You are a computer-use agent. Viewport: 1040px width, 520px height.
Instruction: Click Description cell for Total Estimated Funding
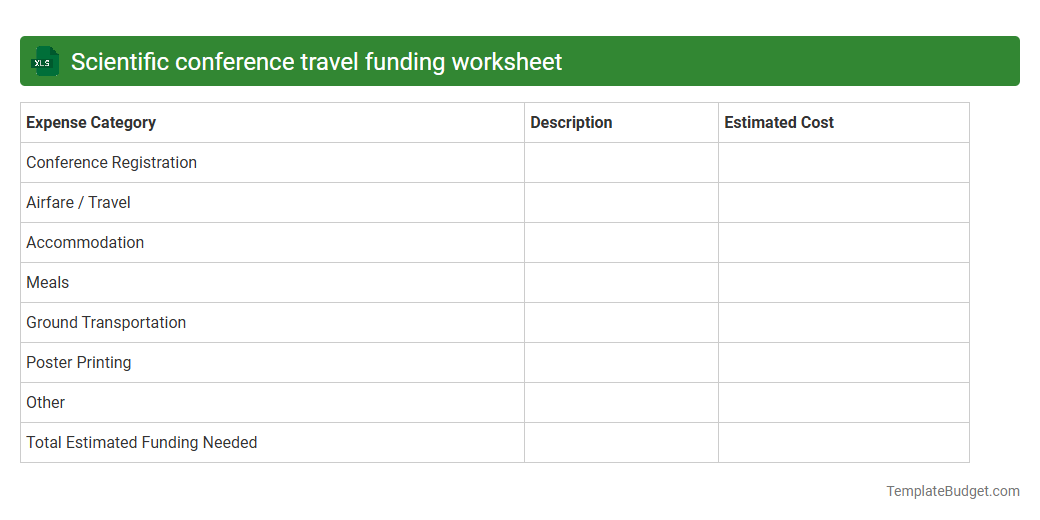(x=621, y=442)
